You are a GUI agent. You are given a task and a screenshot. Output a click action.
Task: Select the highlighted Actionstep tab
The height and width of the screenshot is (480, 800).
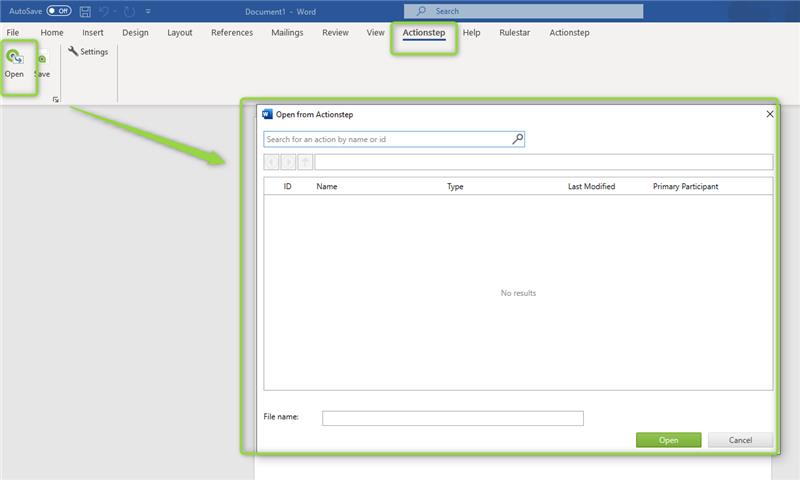[423, 33]
